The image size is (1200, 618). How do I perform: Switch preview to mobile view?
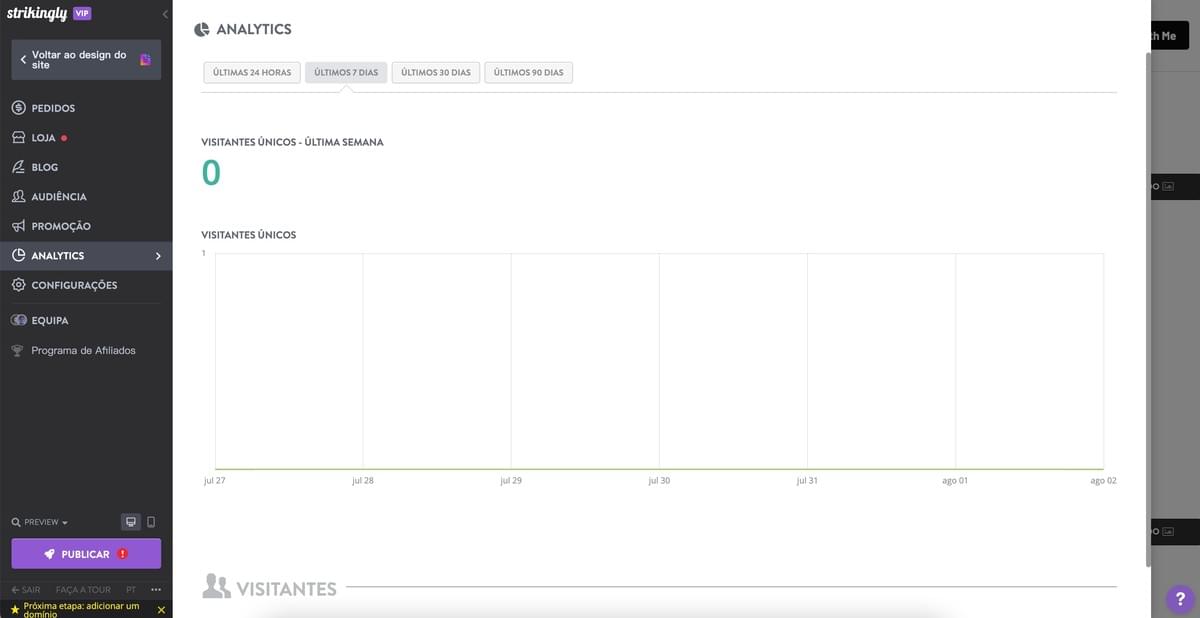152,521
